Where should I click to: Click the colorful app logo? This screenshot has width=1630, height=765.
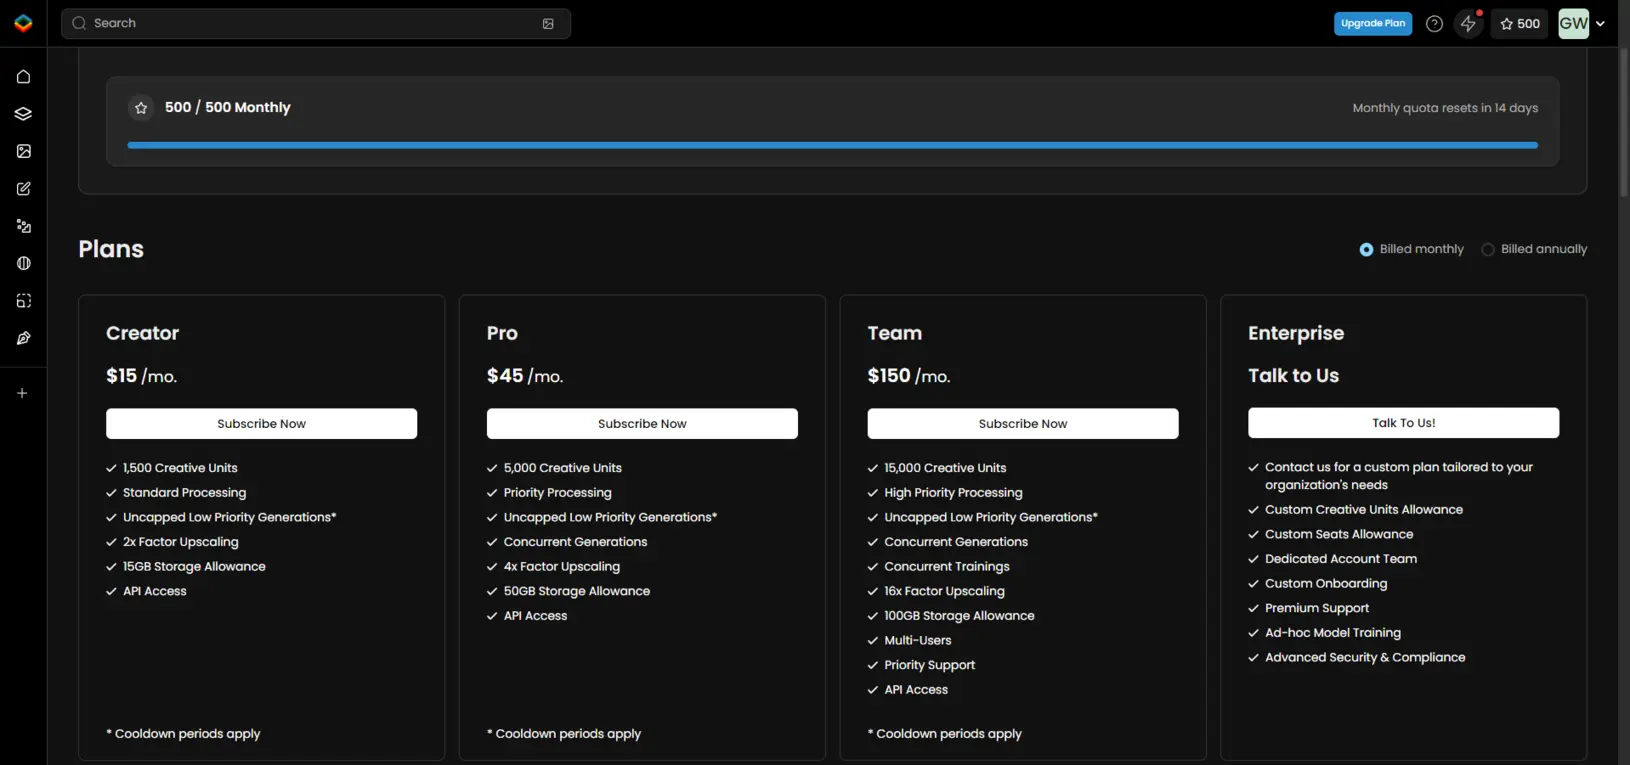23,23
